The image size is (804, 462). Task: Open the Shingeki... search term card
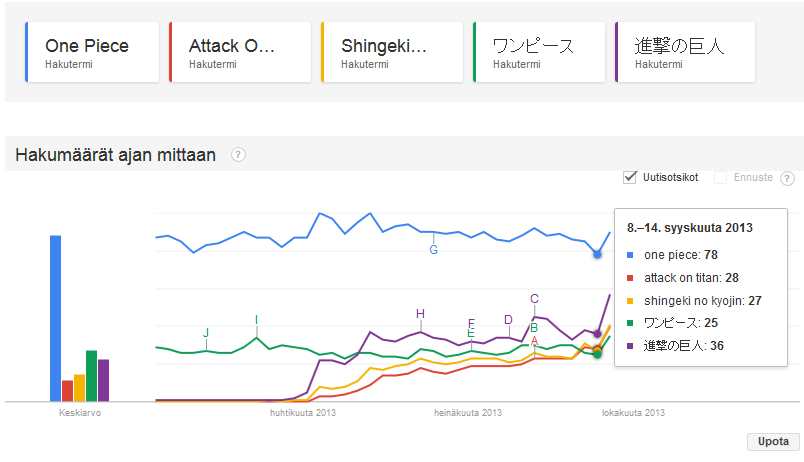coord(392,52)
